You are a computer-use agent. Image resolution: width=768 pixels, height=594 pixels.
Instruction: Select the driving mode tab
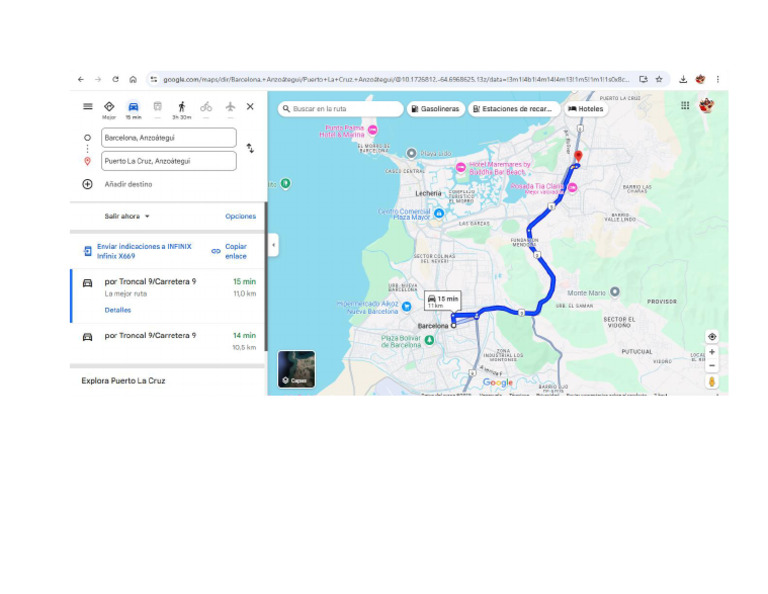point(133,110)
